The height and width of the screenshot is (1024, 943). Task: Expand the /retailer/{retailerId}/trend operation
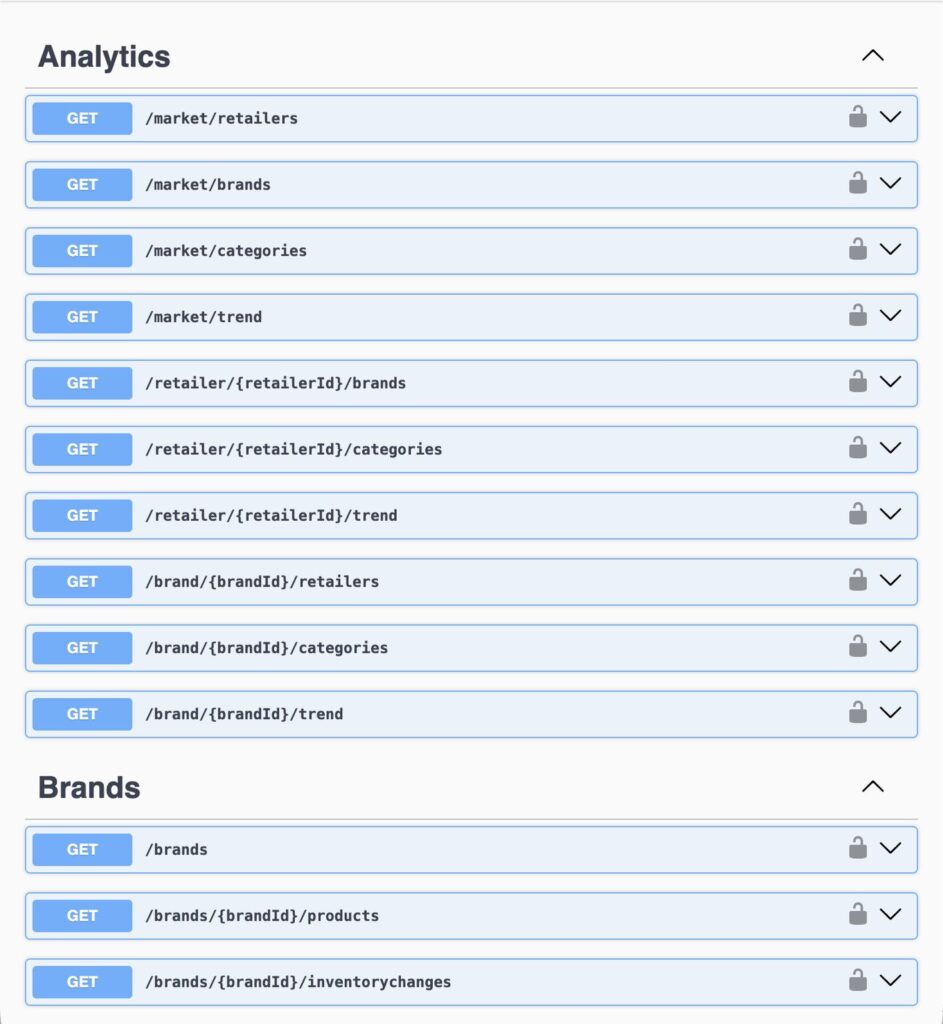tap(890, 514)
